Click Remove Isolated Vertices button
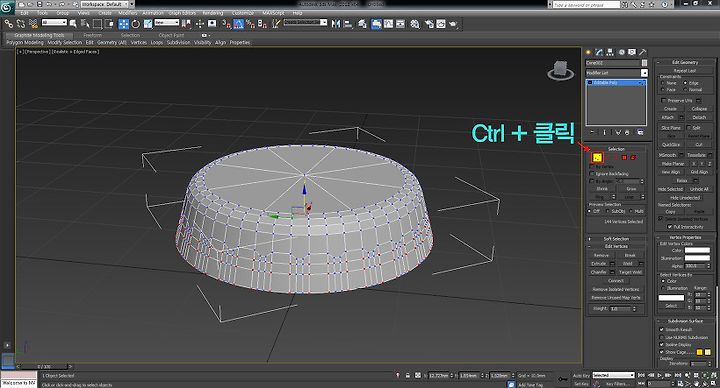Image resolution: width=720 pixels, height=388 pixels. (x=616, y=289)
